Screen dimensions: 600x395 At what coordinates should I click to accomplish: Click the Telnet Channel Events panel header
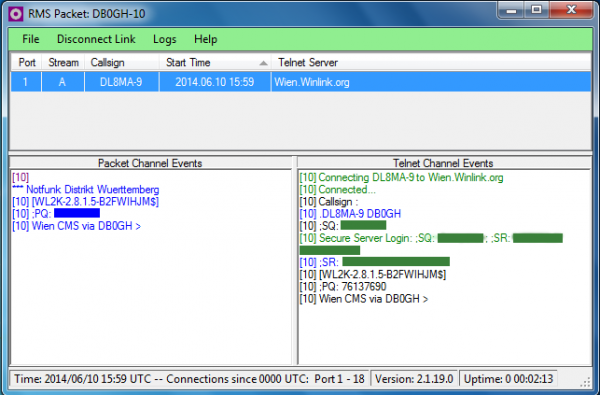(443, 163)
